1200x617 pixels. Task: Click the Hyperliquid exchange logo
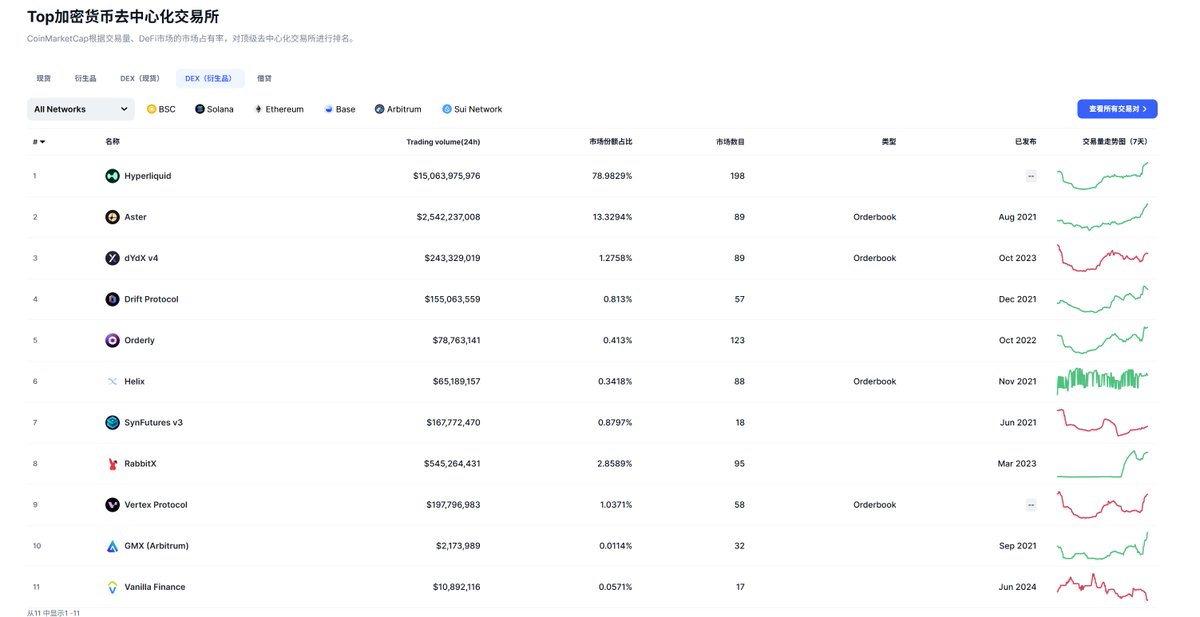tap(112, 176)
